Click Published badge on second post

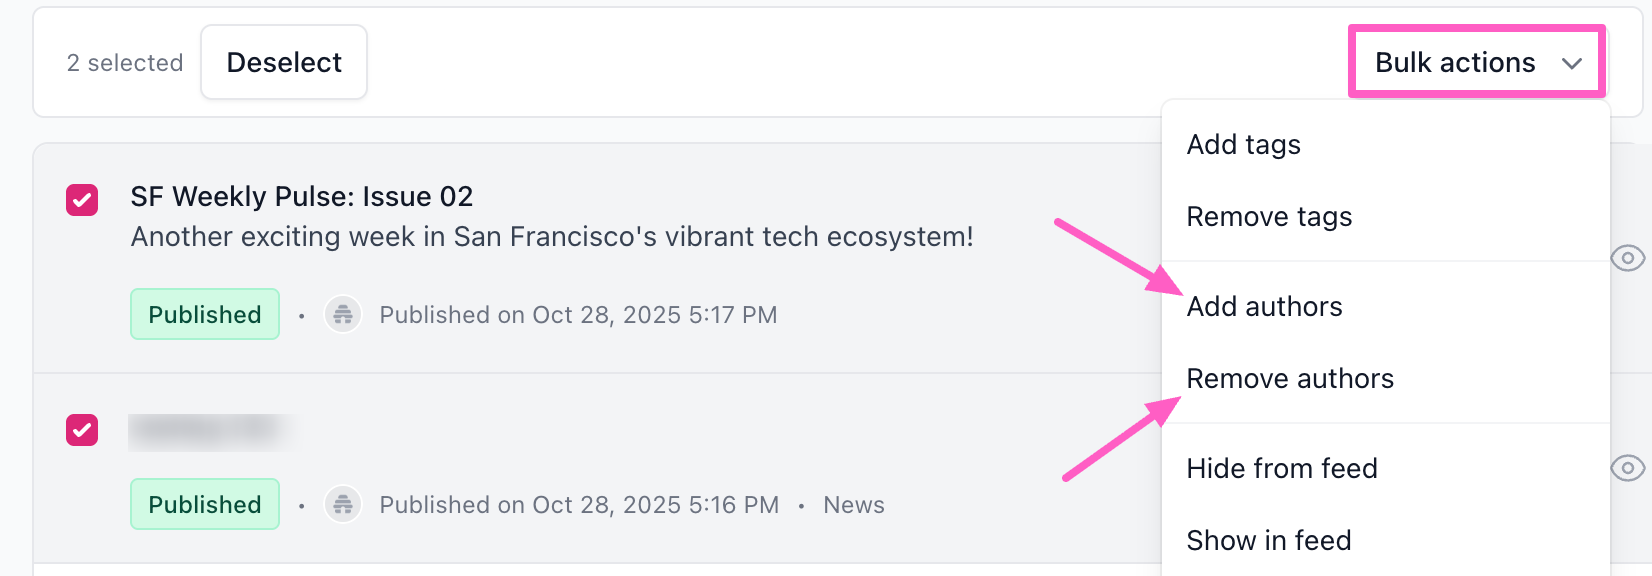(x=205, y=505)
